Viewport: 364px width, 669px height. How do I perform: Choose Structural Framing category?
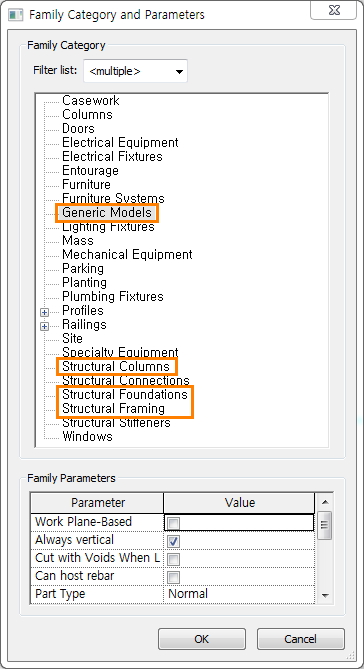113,408
